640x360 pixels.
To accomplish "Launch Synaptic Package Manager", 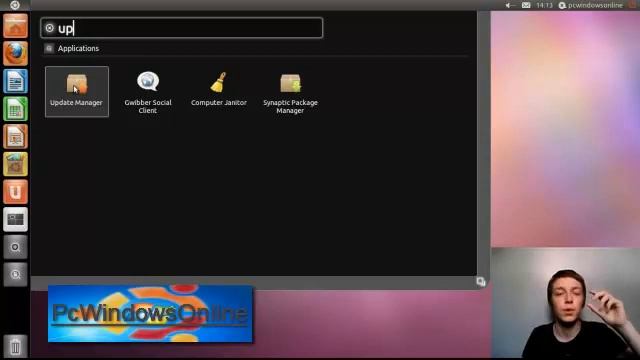I will point(290,93).
